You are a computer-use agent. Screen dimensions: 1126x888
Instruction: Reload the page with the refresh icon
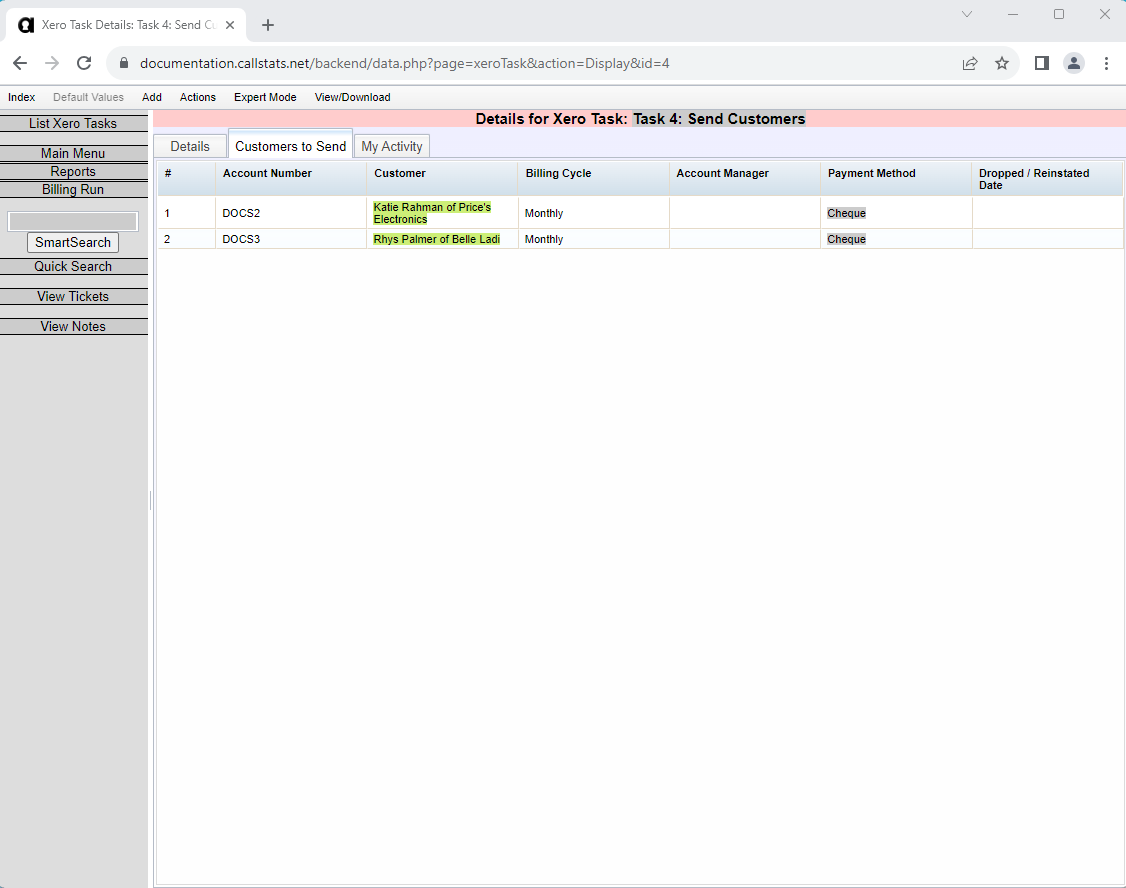[x=84, y=63]
